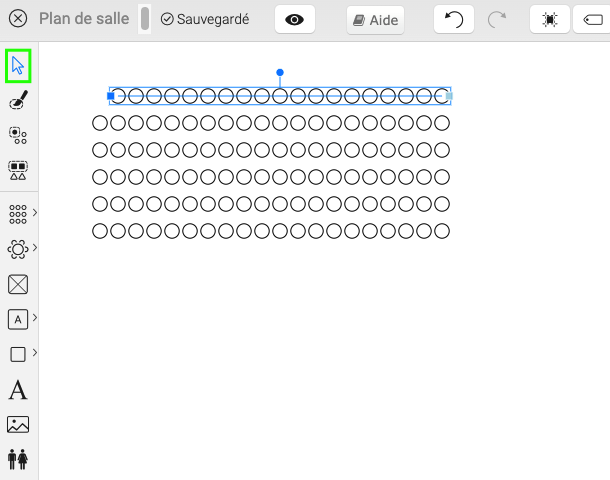The height and width of the screenshot is (480, 610).
Task: Select the round table tool
Action: click(x=18, y=249)
